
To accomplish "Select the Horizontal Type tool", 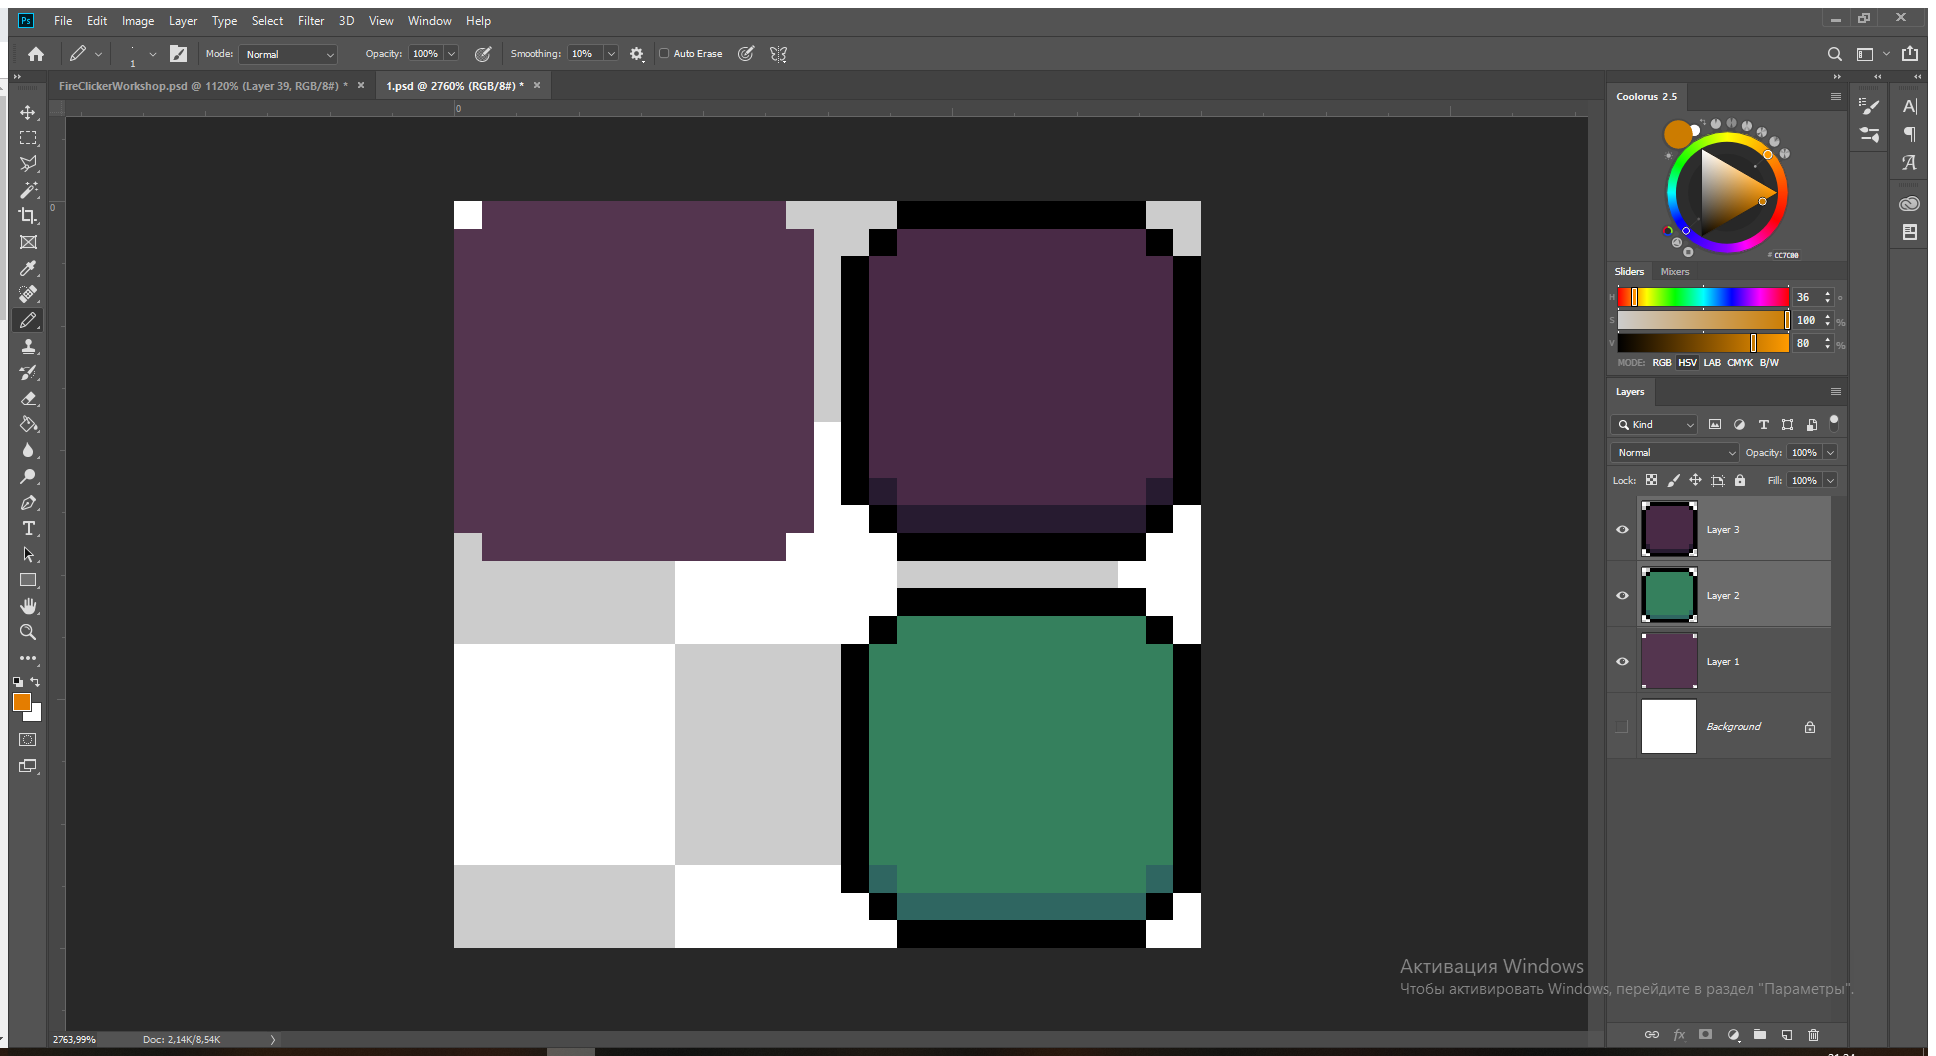I will 28,528.
